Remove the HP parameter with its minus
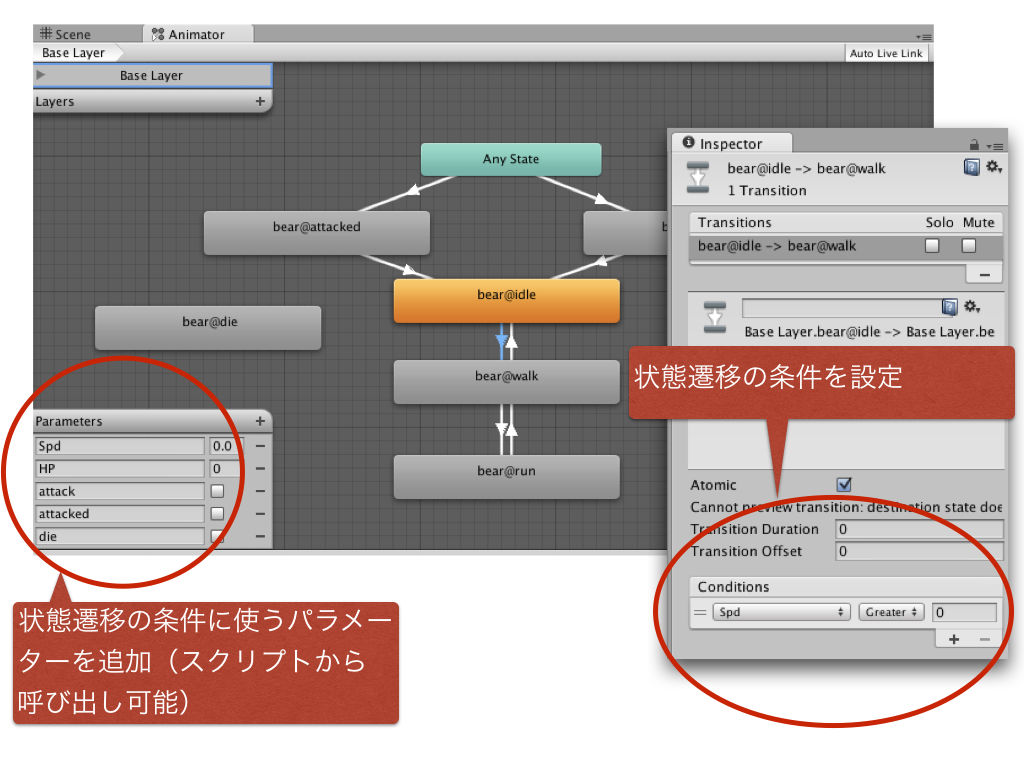This screenshot has height=768, width=1024. pos(260,469)
